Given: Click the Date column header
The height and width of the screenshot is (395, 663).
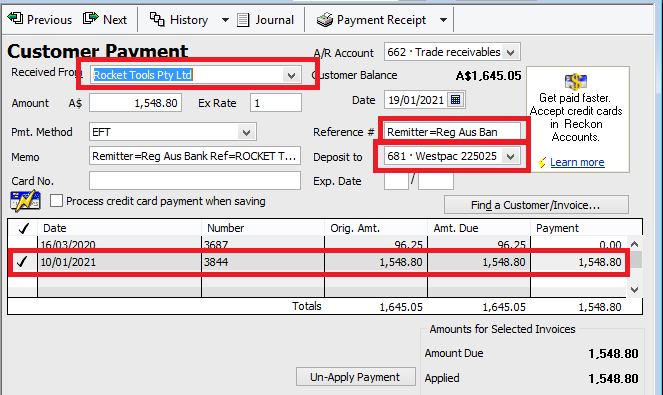Looking at the screenshot, I should tap(119, 228).
